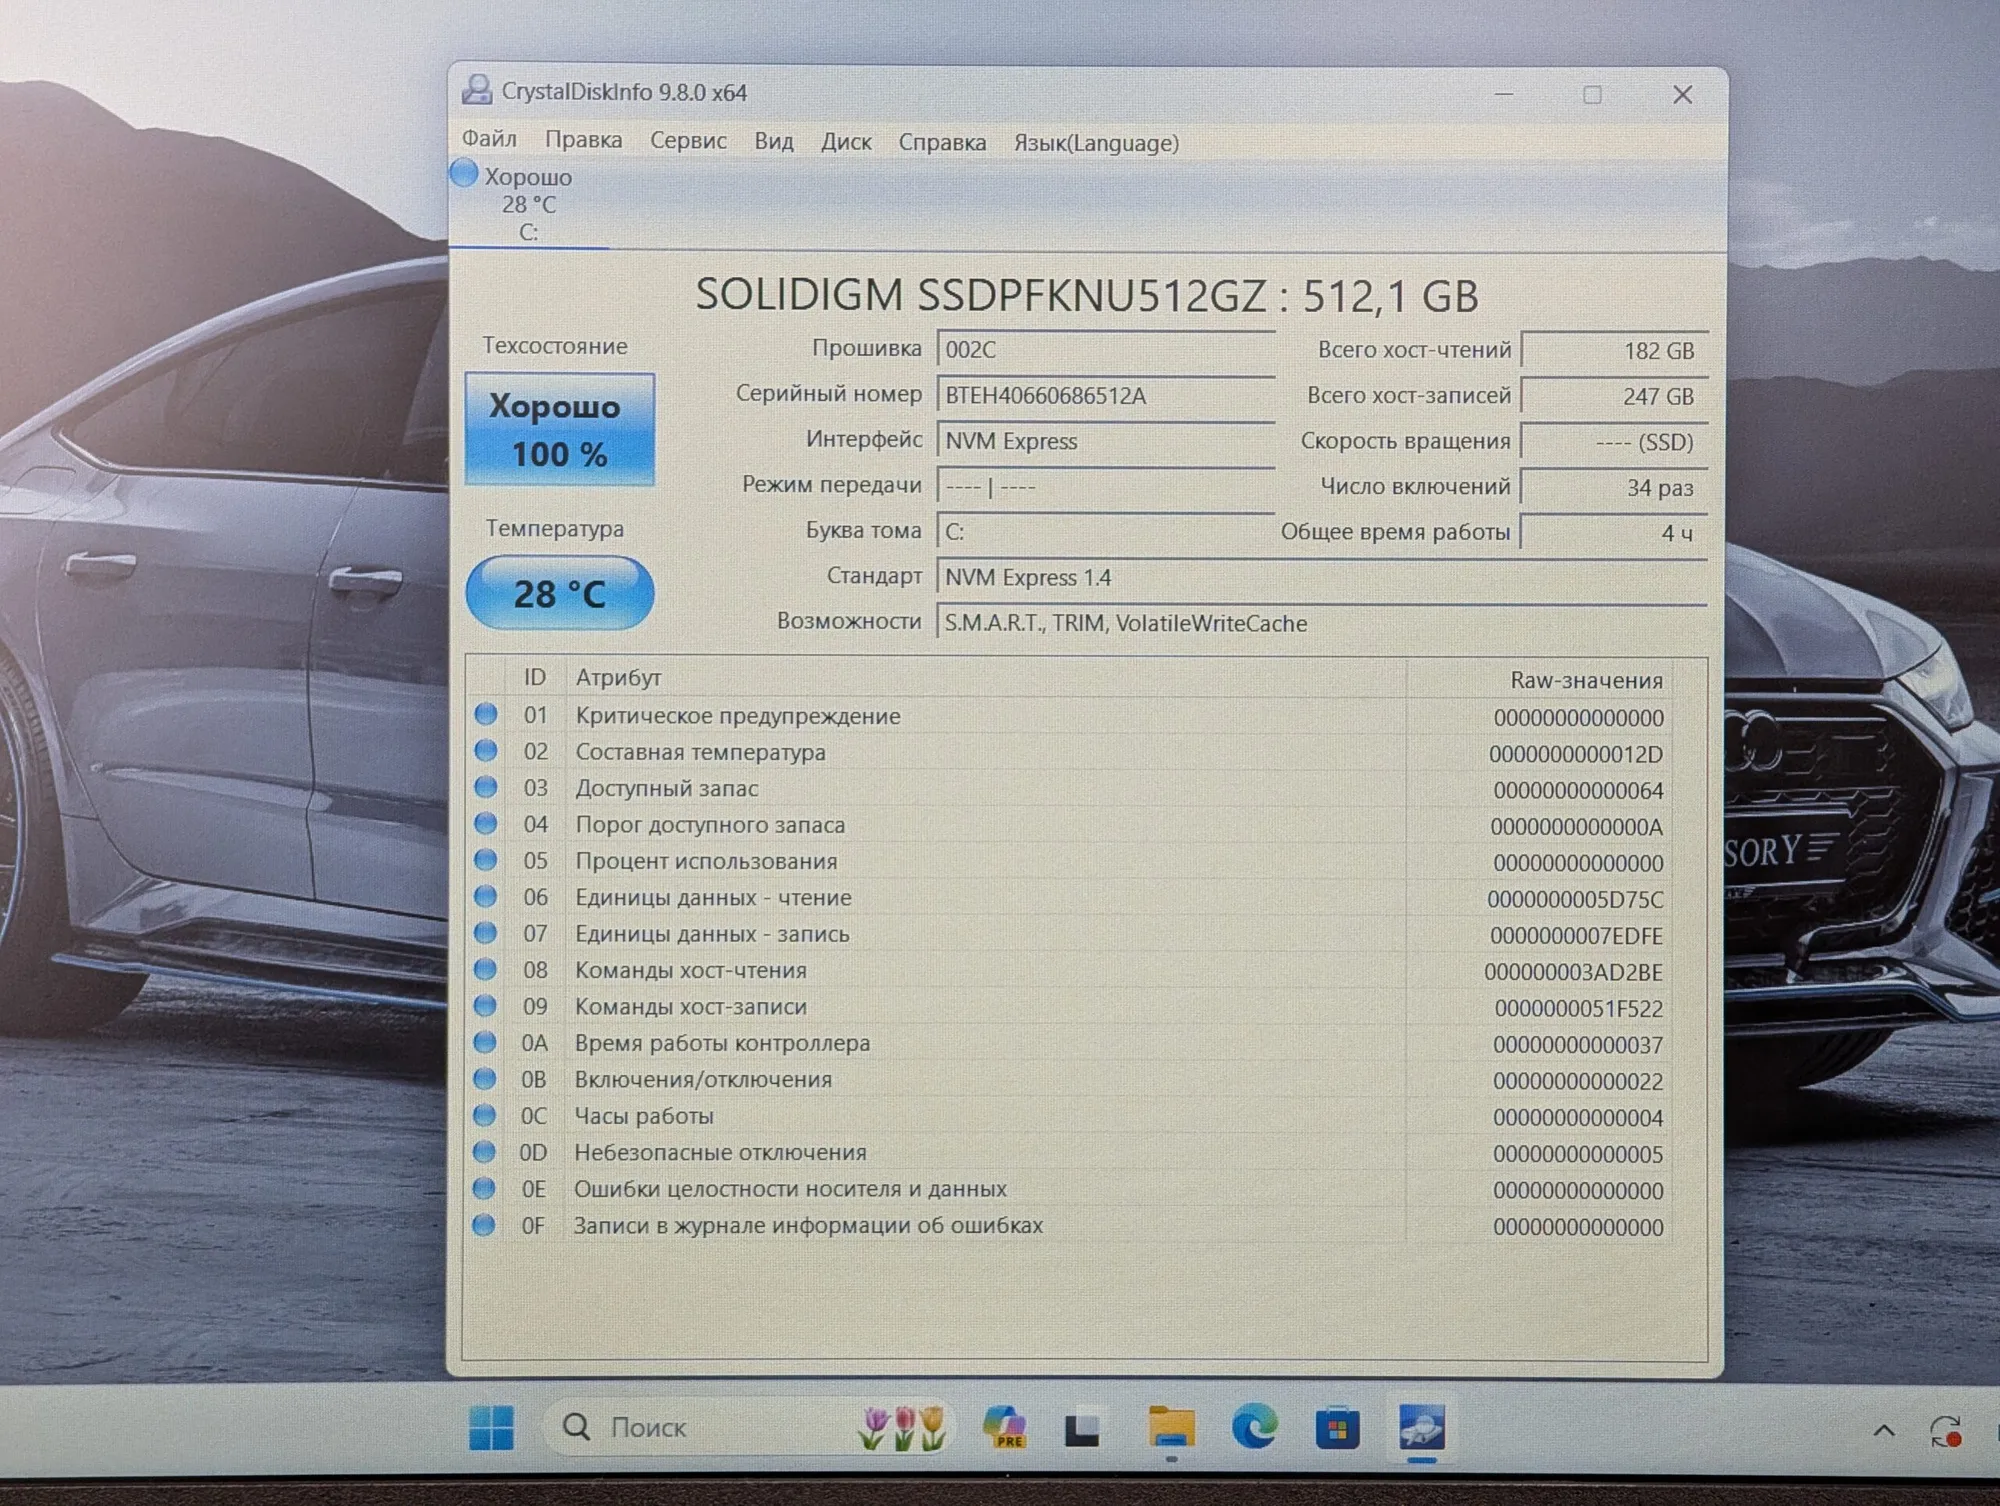Click the firmware field 002C
This screenshot has width=2000, height=1506.
pyautogui.click(x=1106, y=350)
